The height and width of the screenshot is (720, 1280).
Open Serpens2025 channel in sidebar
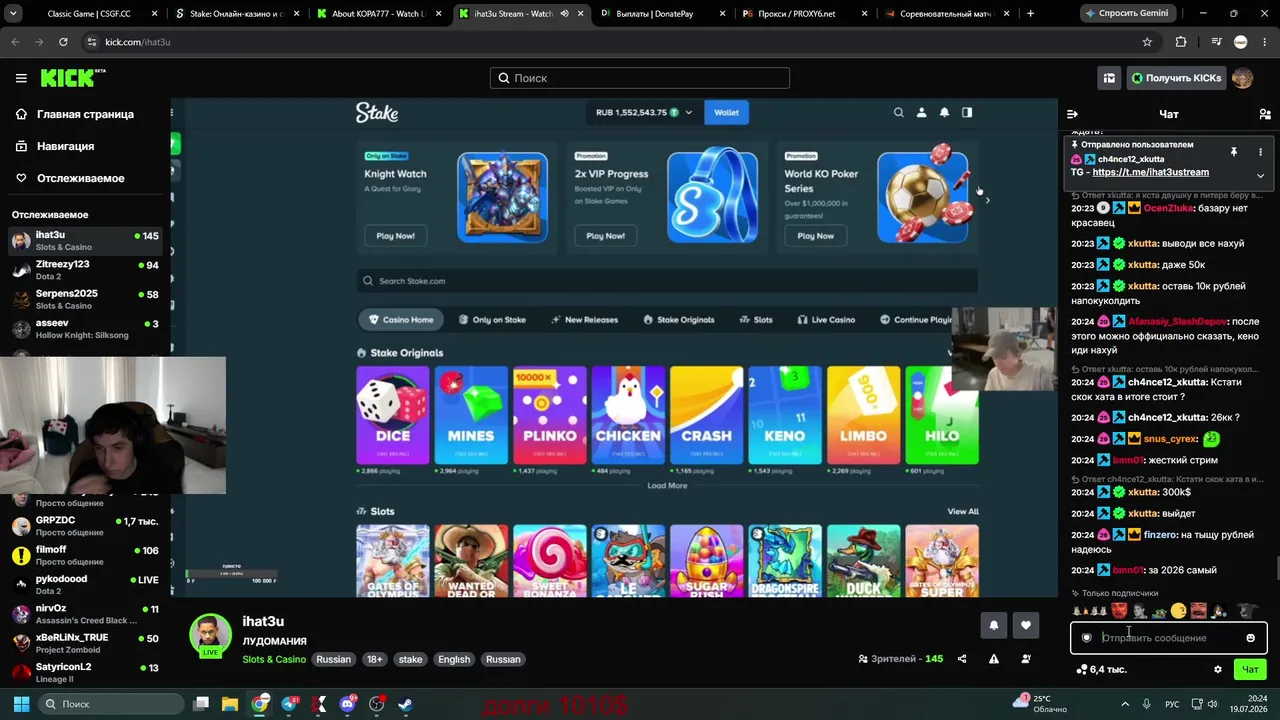coord(85,299)
